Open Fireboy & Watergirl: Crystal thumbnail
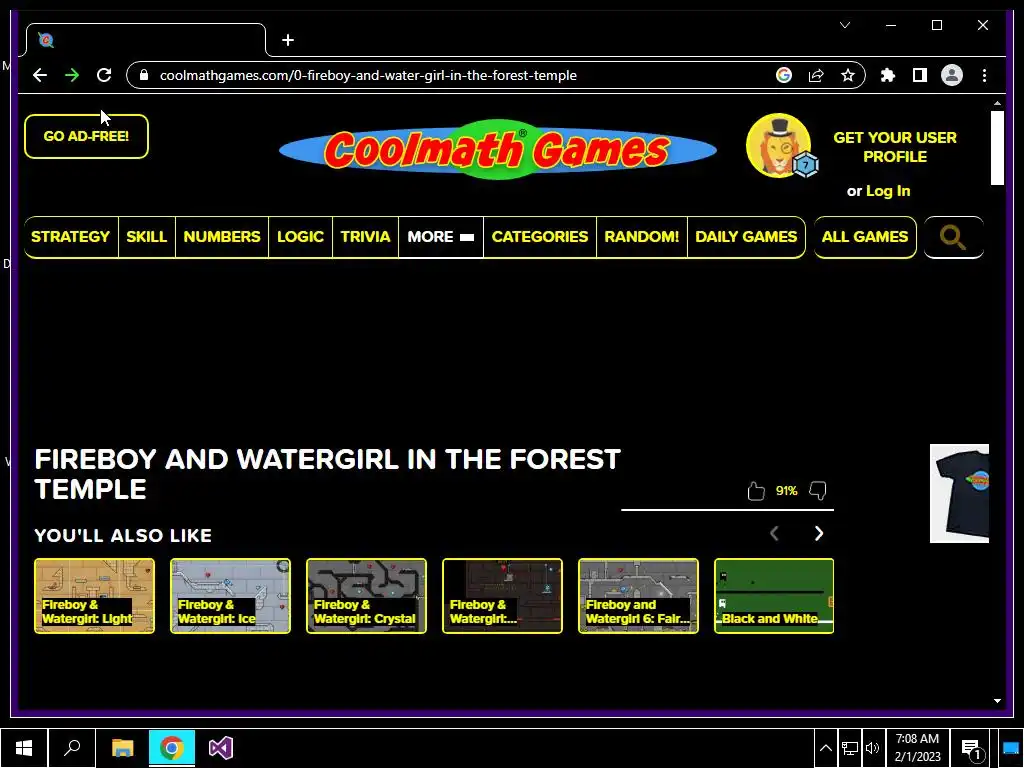Screen dimensions: 1024x768 (366, 596)
